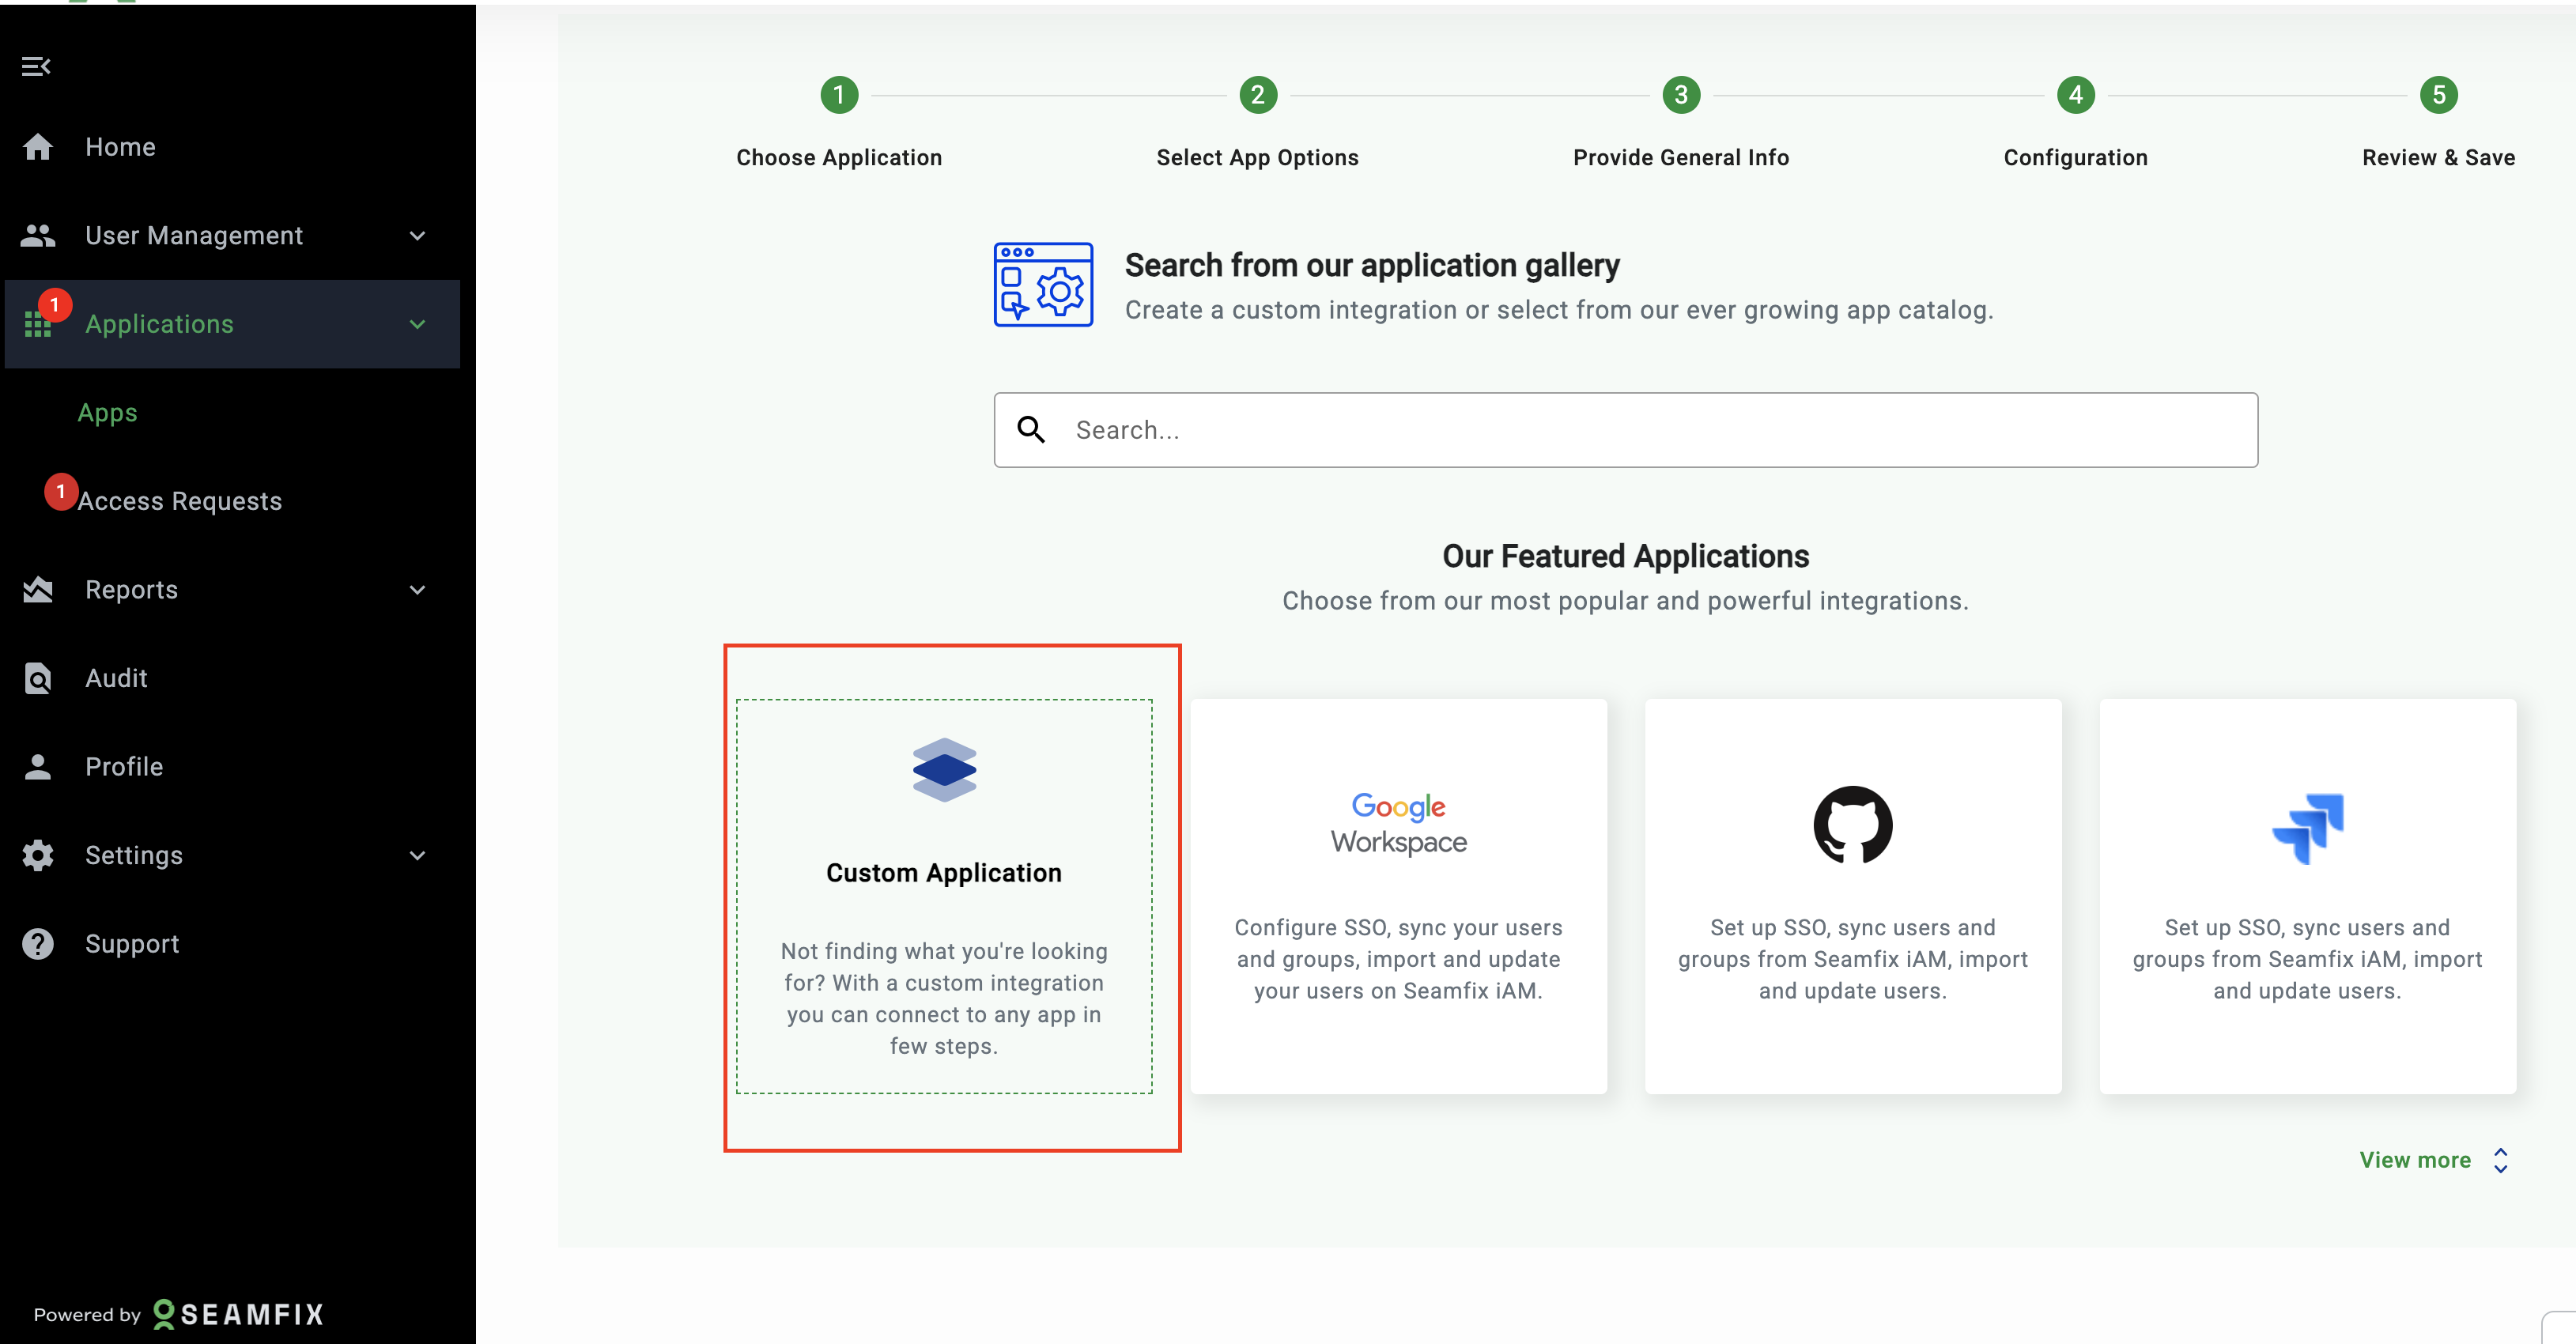Screen dimensions: 2576x1344
Task: Go to step 2 Select App Options
Action: click(x=1257, y=95)
